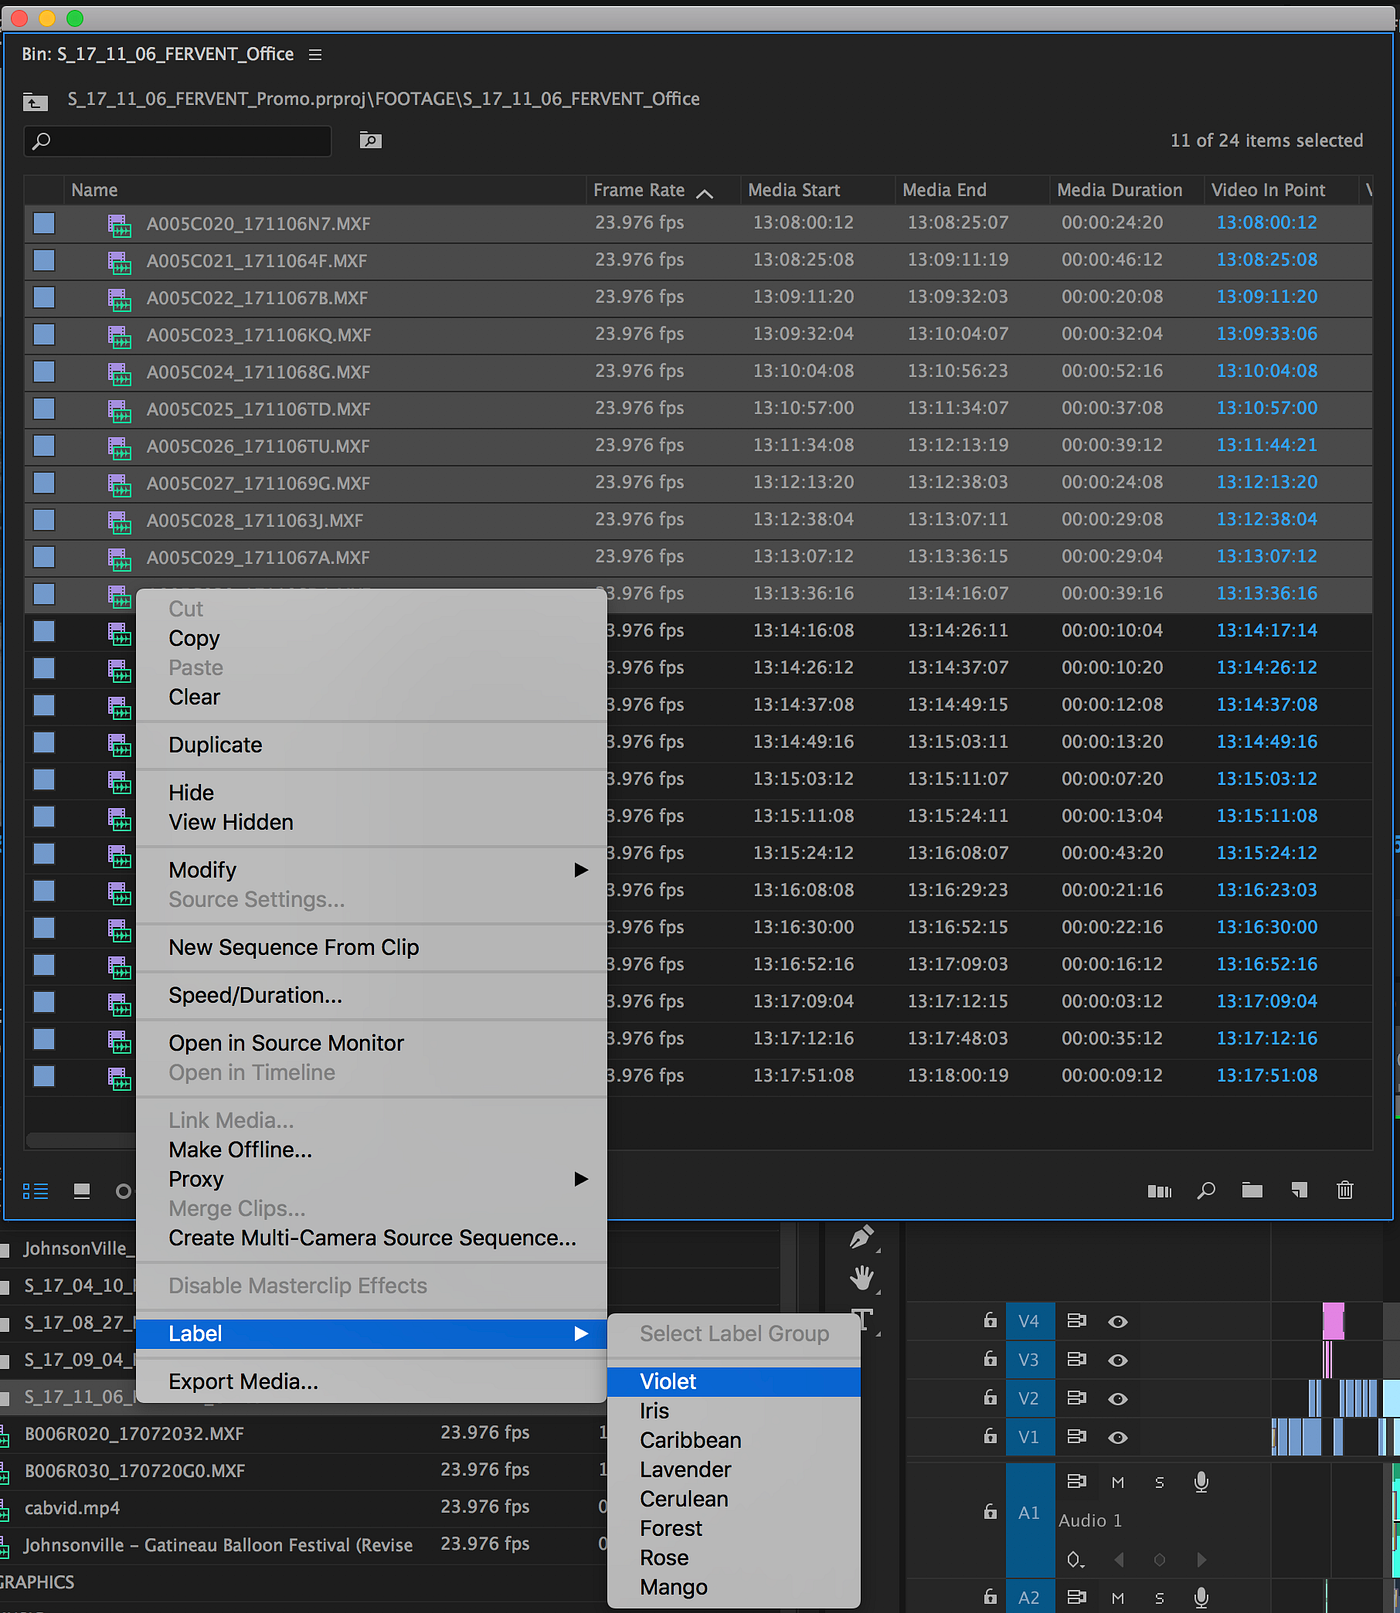Expand the Proxy submenu

click(x=371, y=1179)
